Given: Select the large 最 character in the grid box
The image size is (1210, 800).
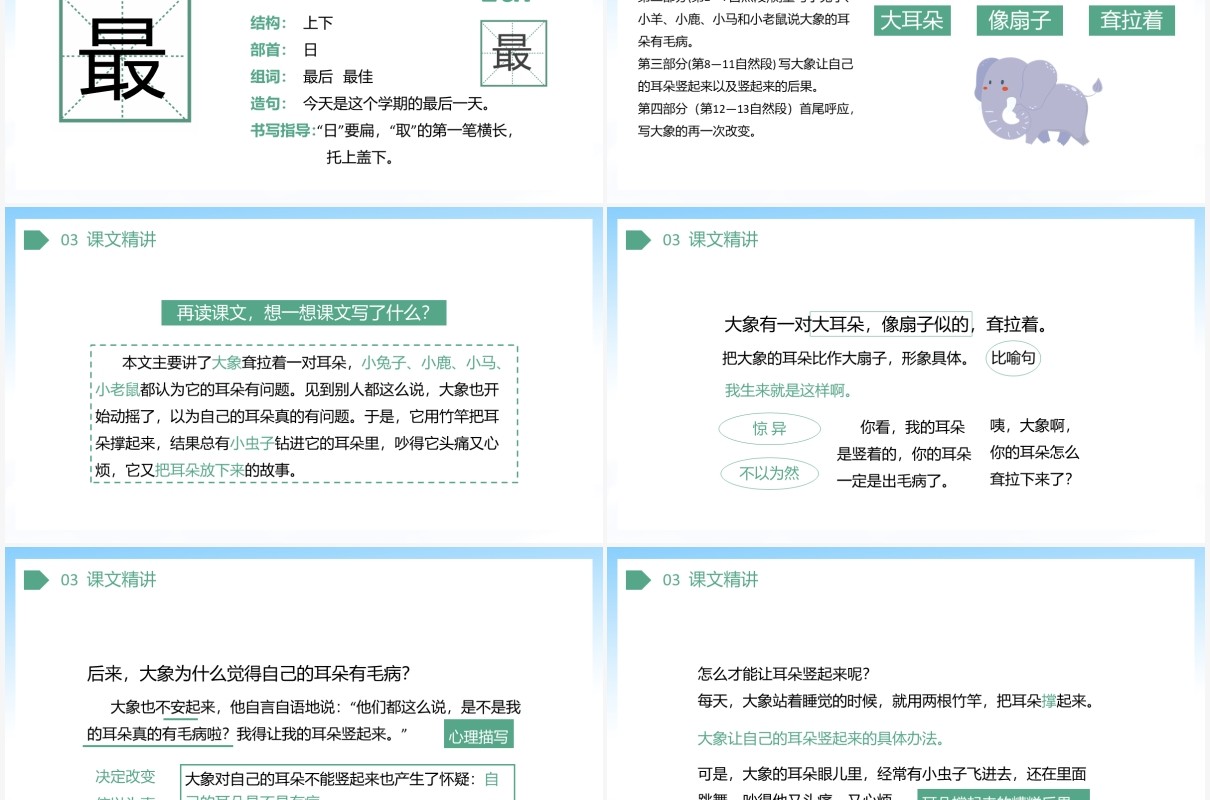Looking at the screenshot, I should click(x=123, y=60).
